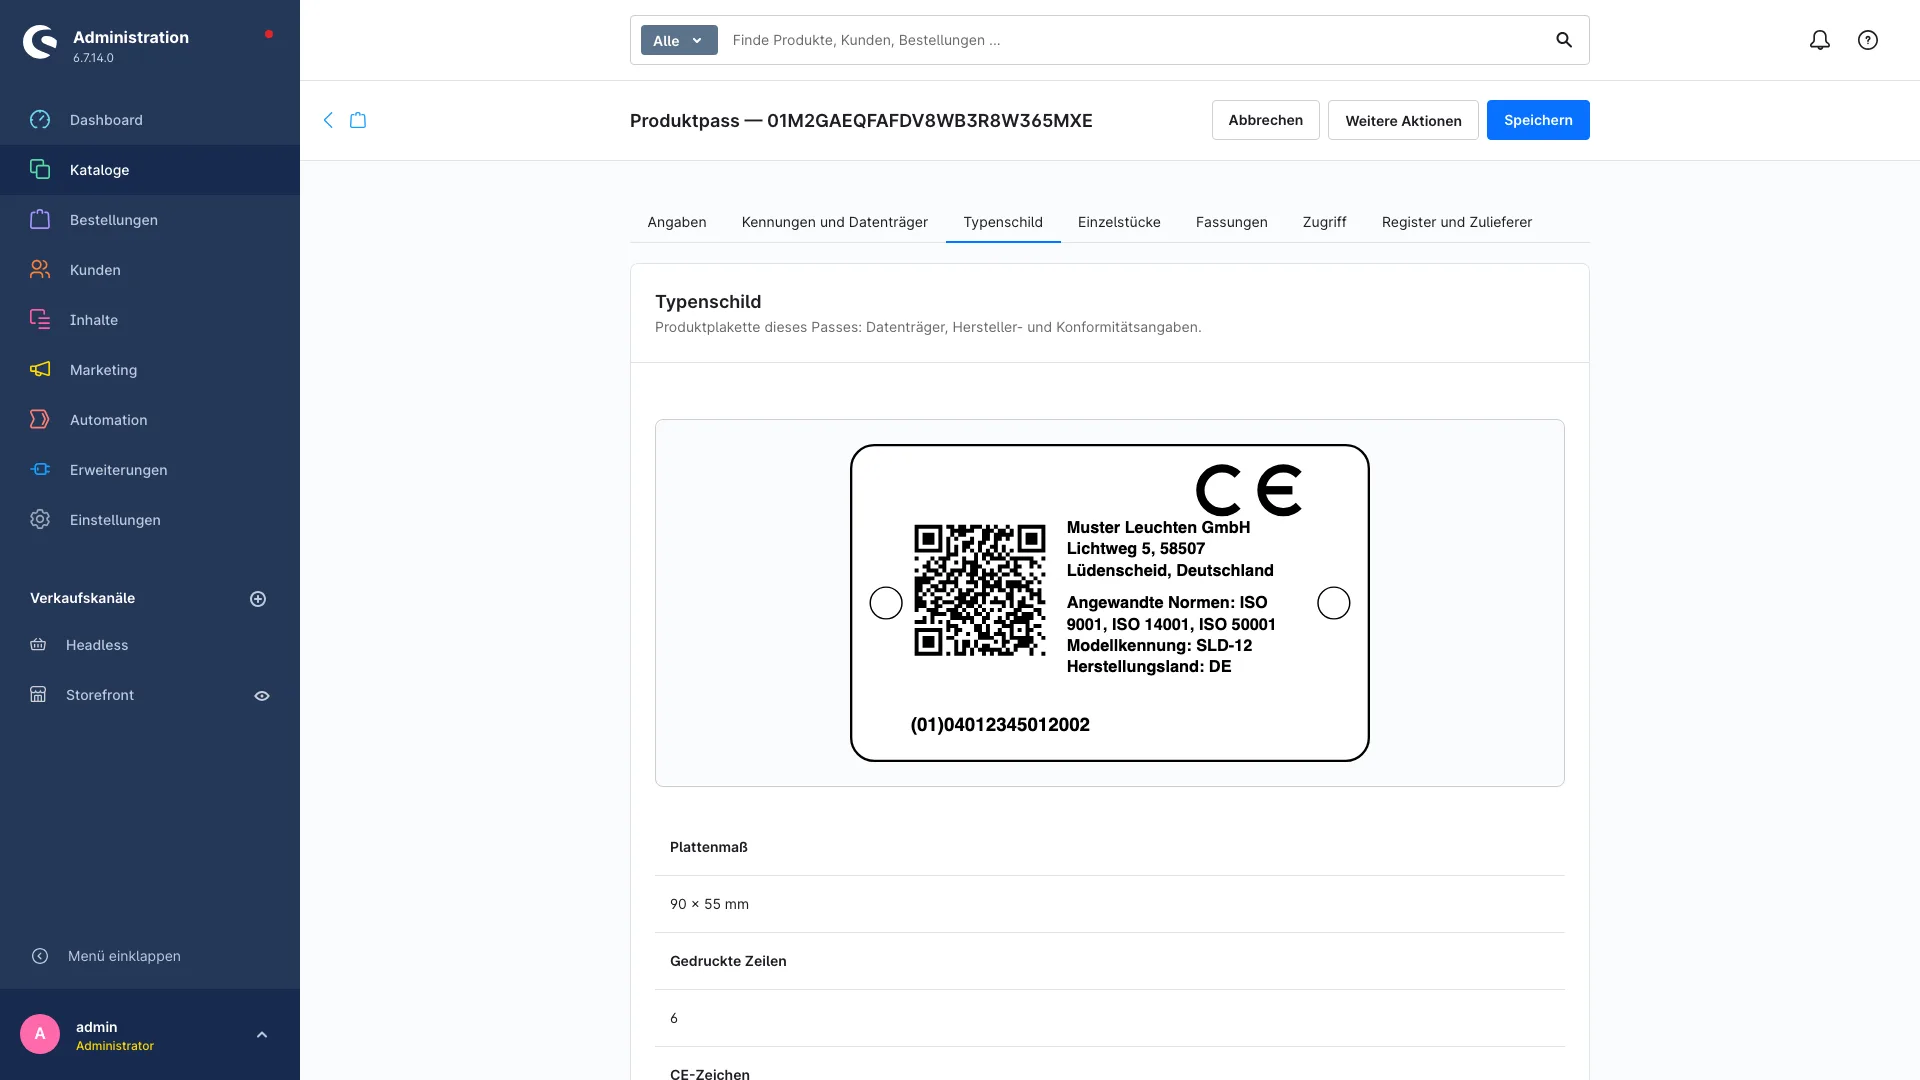The width and height of the screenshot is (1920, 1080).
Task: Click the admin avatar circle
Action: [40, 1034]
